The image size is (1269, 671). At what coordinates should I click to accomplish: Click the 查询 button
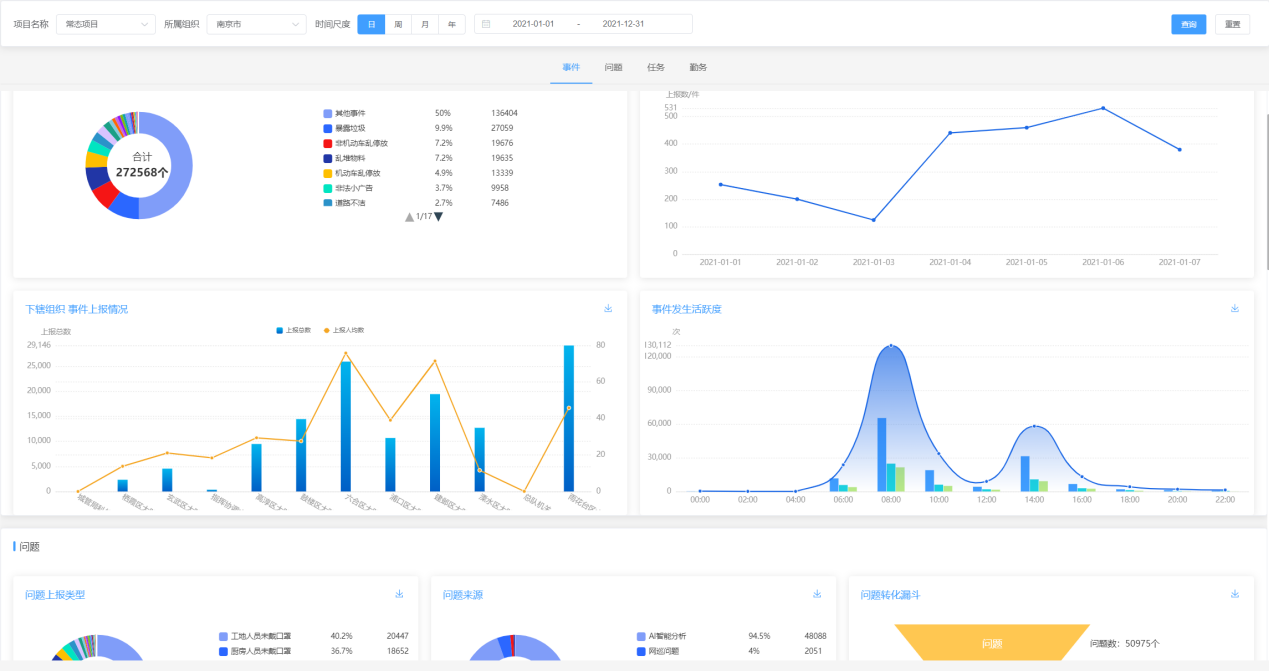tap(1188, 24)
